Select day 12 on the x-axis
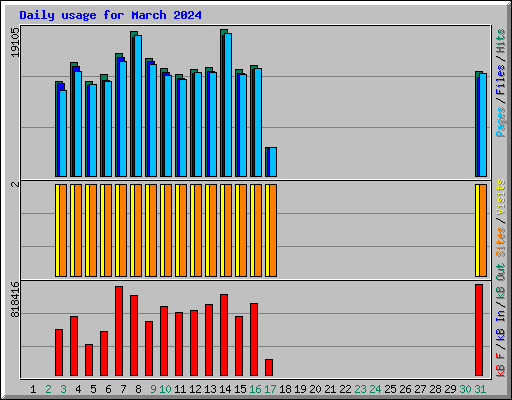512x400 pixels. [x=195, y=389]
